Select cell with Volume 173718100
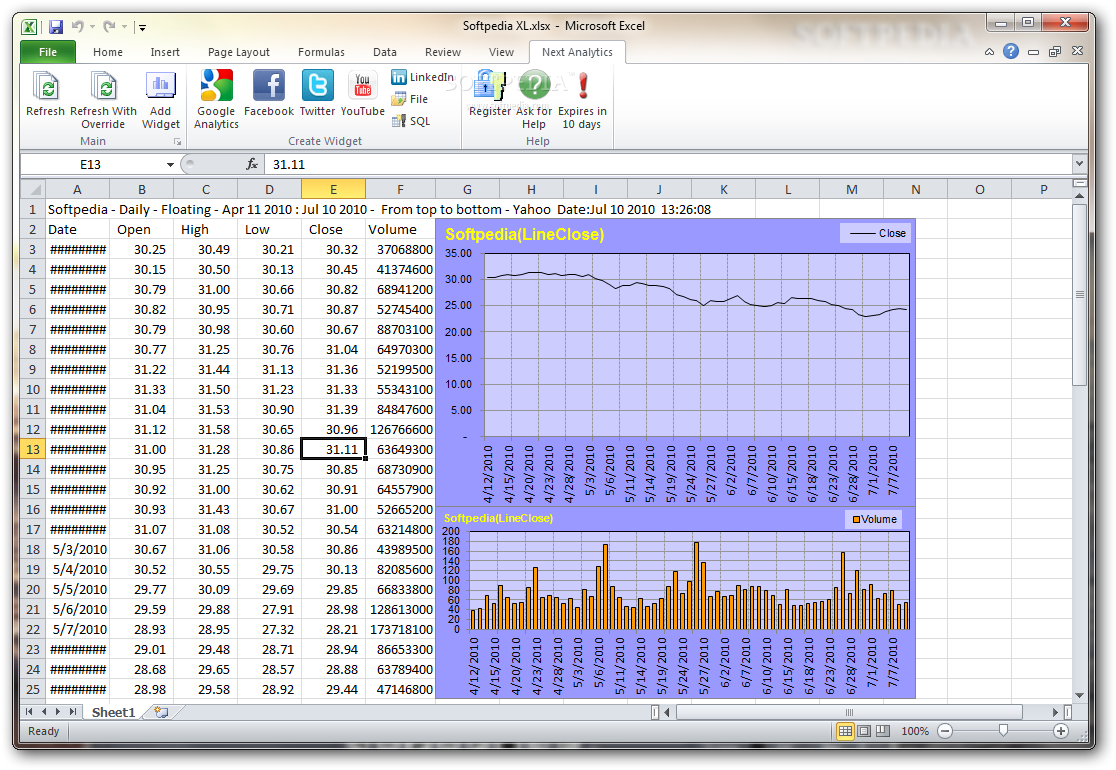Viewport: 1116px width, 770px height. (x=401, y=630)
